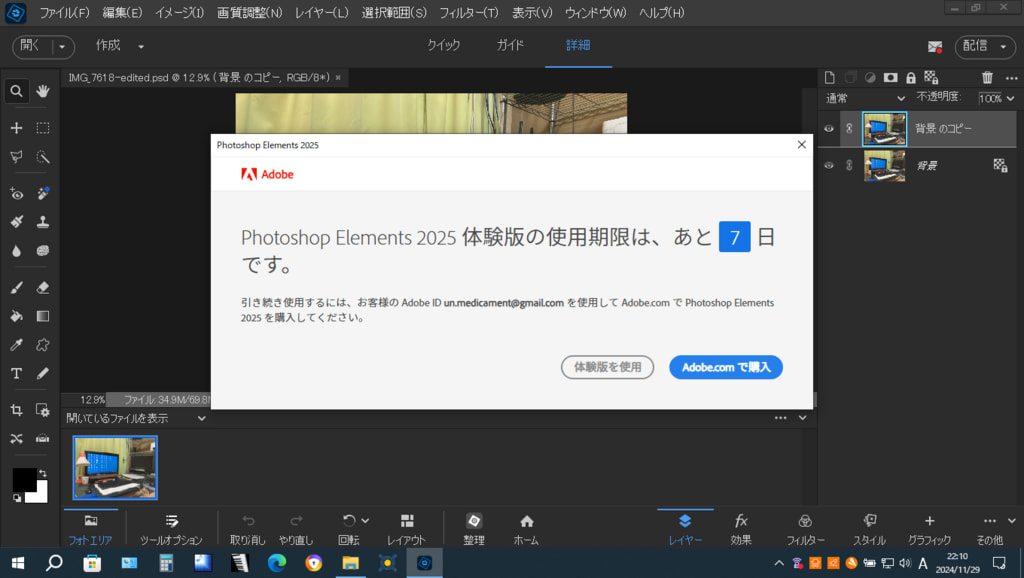
Task: Click ホーム home screen button
Action: 526,530
